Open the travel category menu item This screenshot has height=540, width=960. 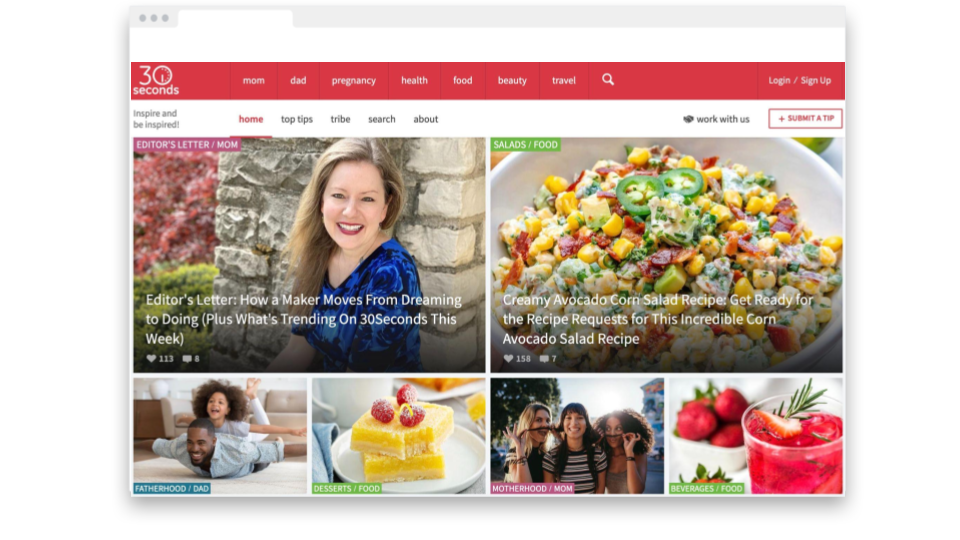564,80
